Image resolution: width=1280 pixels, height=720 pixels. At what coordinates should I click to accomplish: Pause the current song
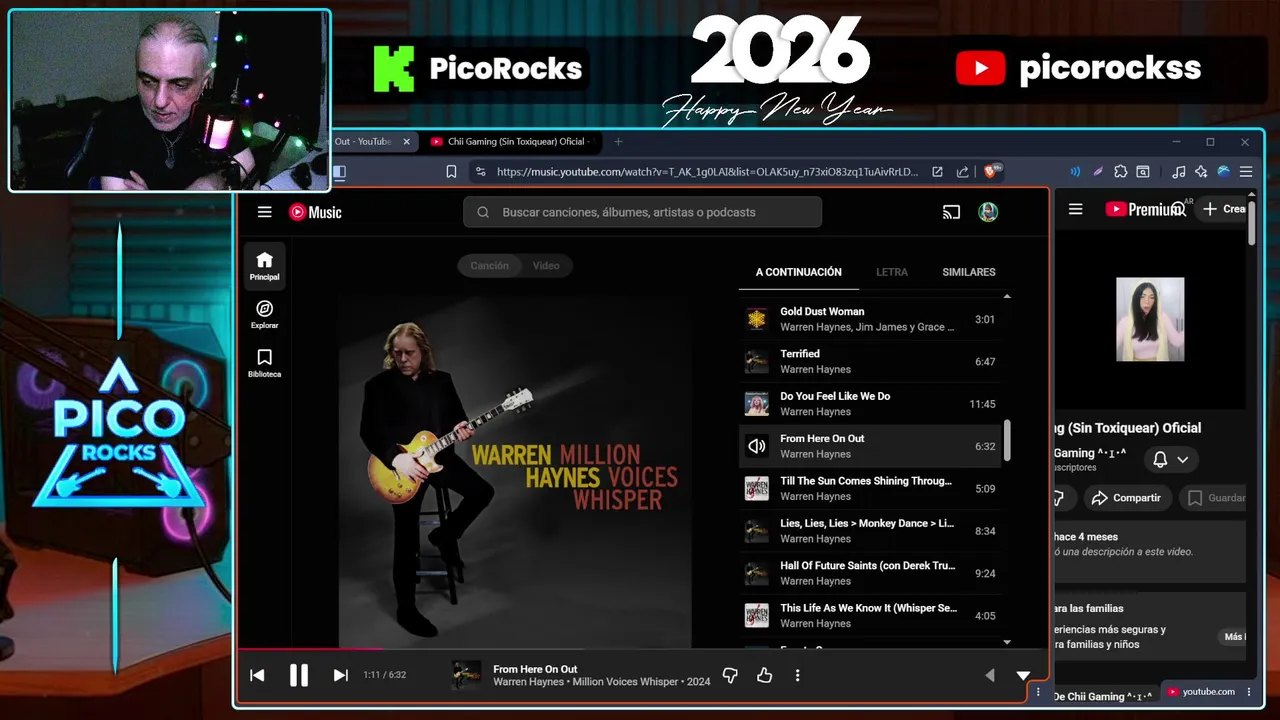pyautogui.click(x=299, y=675)
